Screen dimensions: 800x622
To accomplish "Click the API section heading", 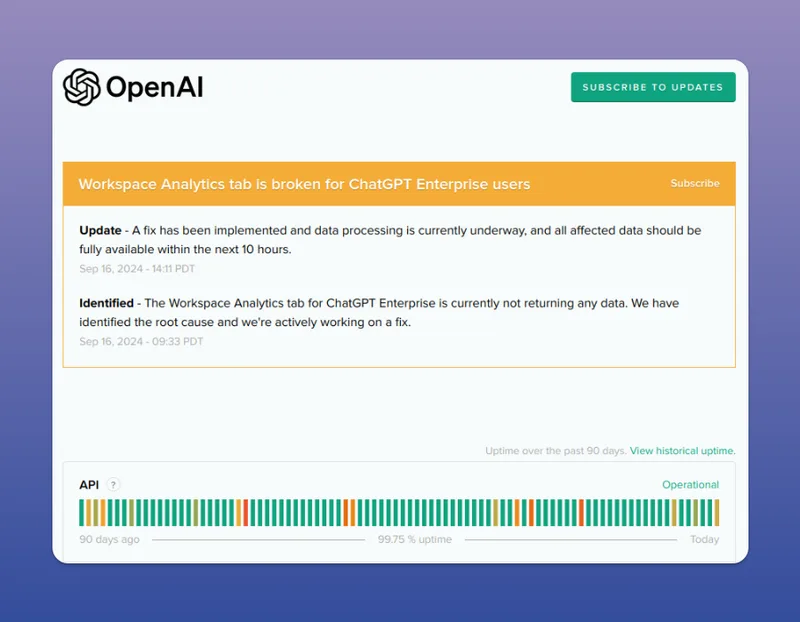I will coord(88,484).
